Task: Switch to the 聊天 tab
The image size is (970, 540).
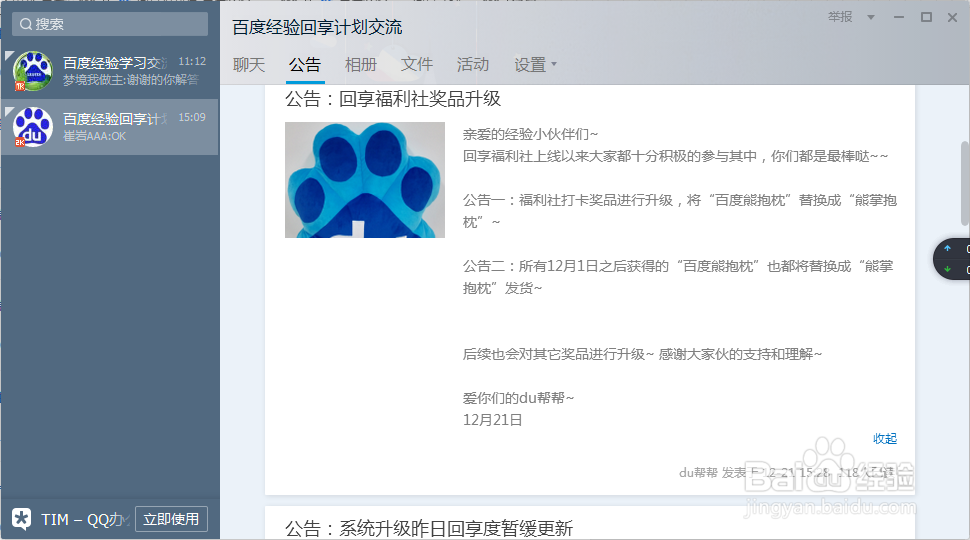Action: [x=249, y=64]
